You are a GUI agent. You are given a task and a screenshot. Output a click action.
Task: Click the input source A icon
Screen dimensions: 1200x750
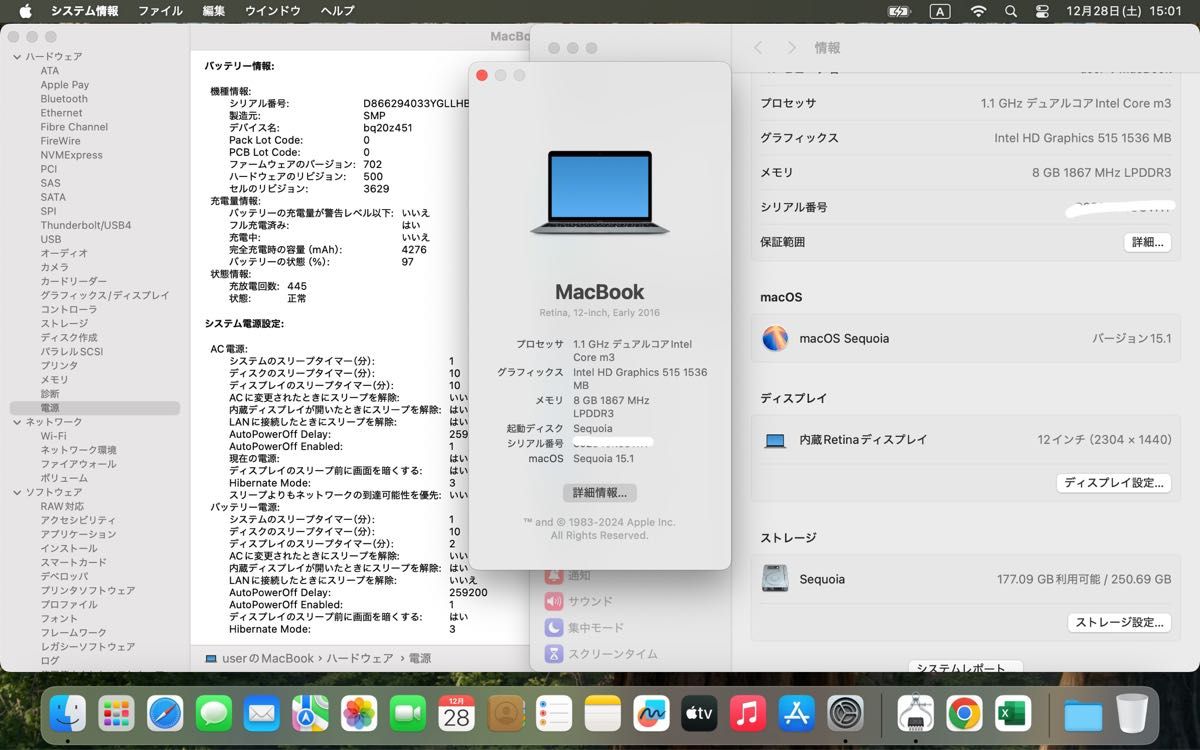940,11
